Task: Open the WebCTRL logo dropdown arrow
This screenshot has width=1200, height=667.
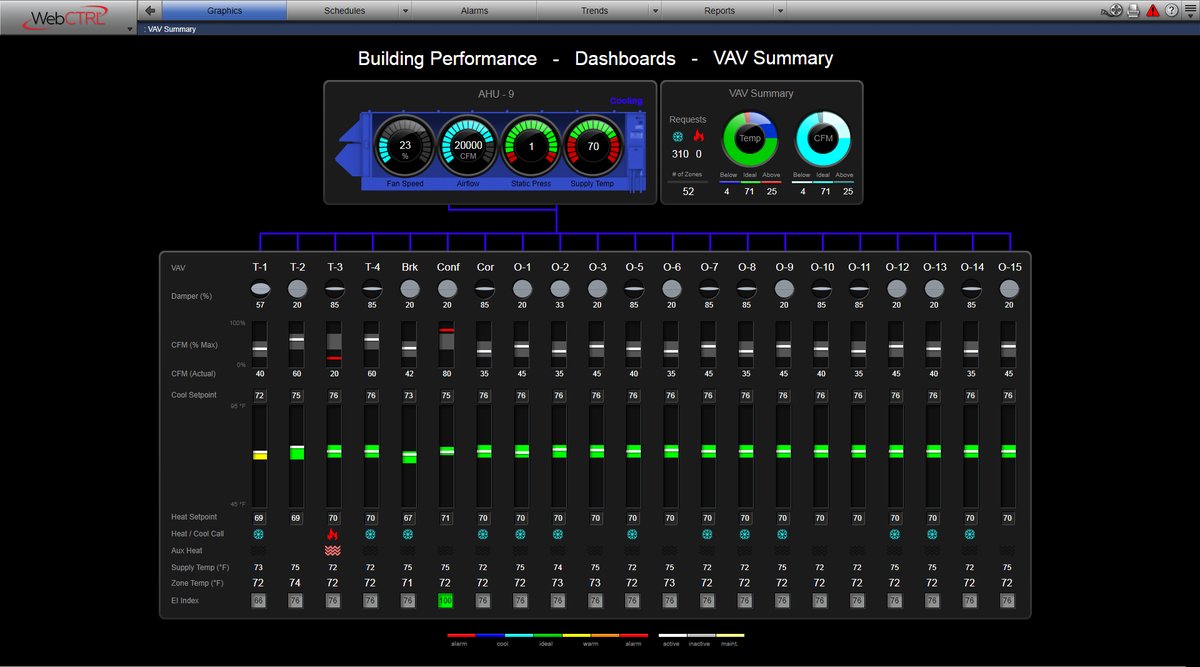Action: tap(130, 29)
